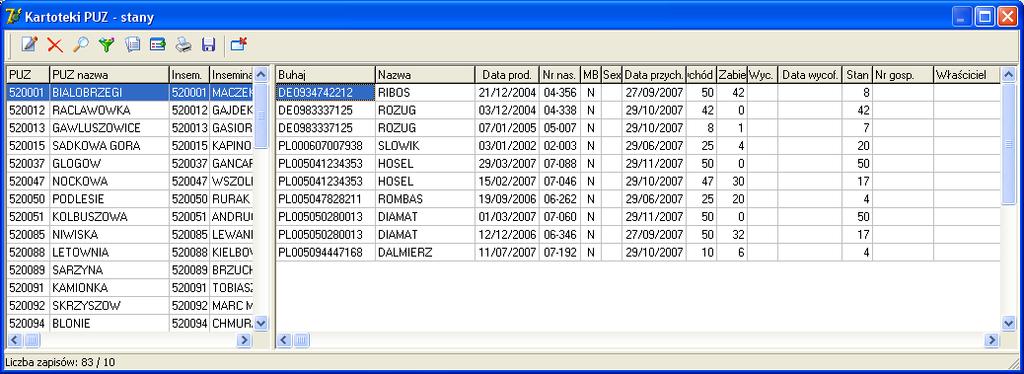Select the RACLAWOWKA row
This screenshot has height=374, width=1024.
click(130, 110)
